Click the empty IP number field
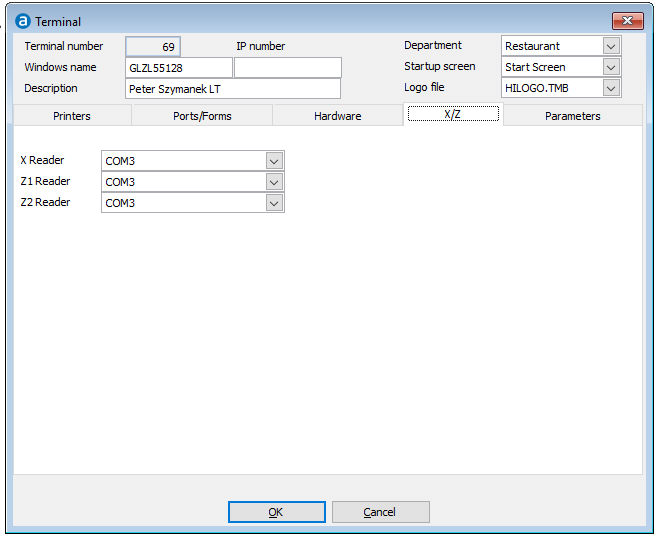The height and width of the screenshot is (542, 659). click(x=288, y=68)
